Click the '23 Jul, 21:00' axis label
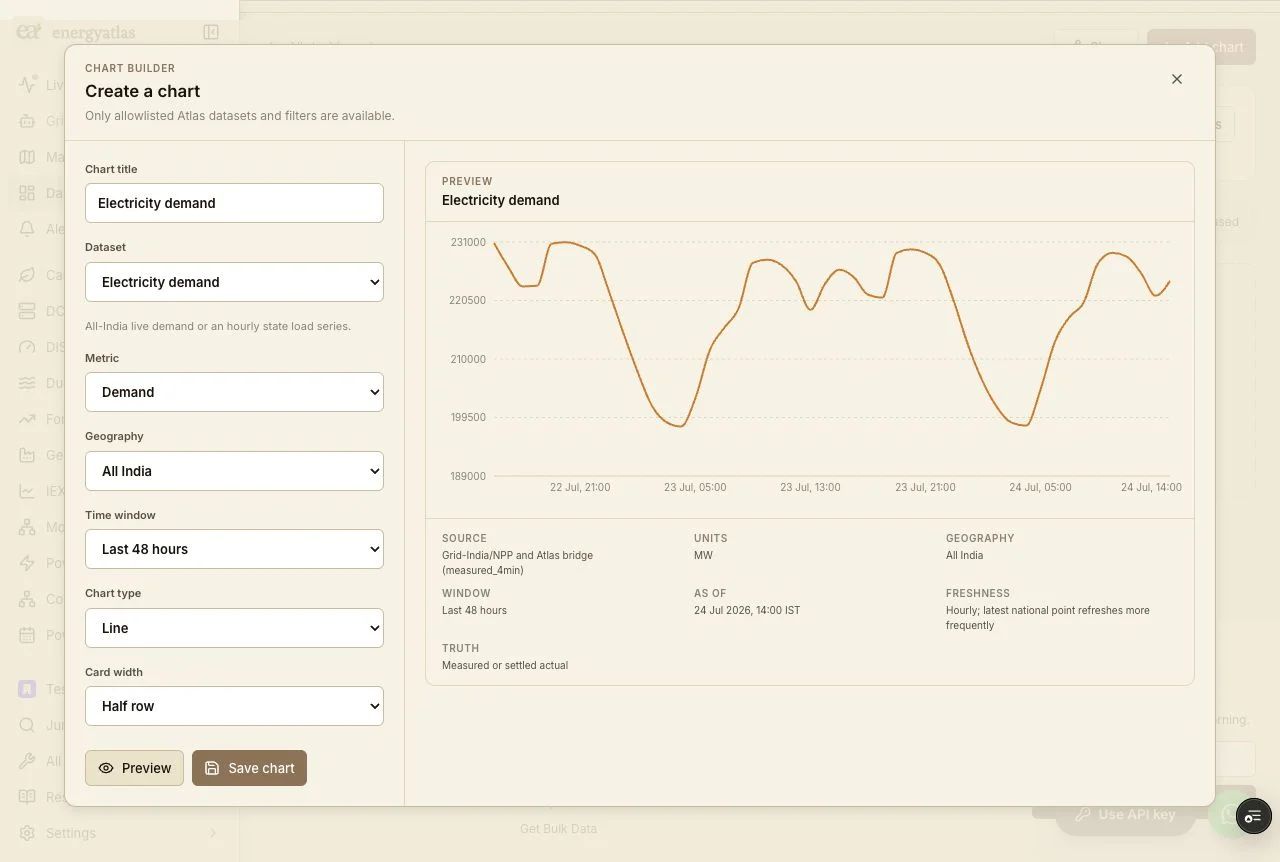The width and height of the screenshot is (1280, 862). point(925,487)
